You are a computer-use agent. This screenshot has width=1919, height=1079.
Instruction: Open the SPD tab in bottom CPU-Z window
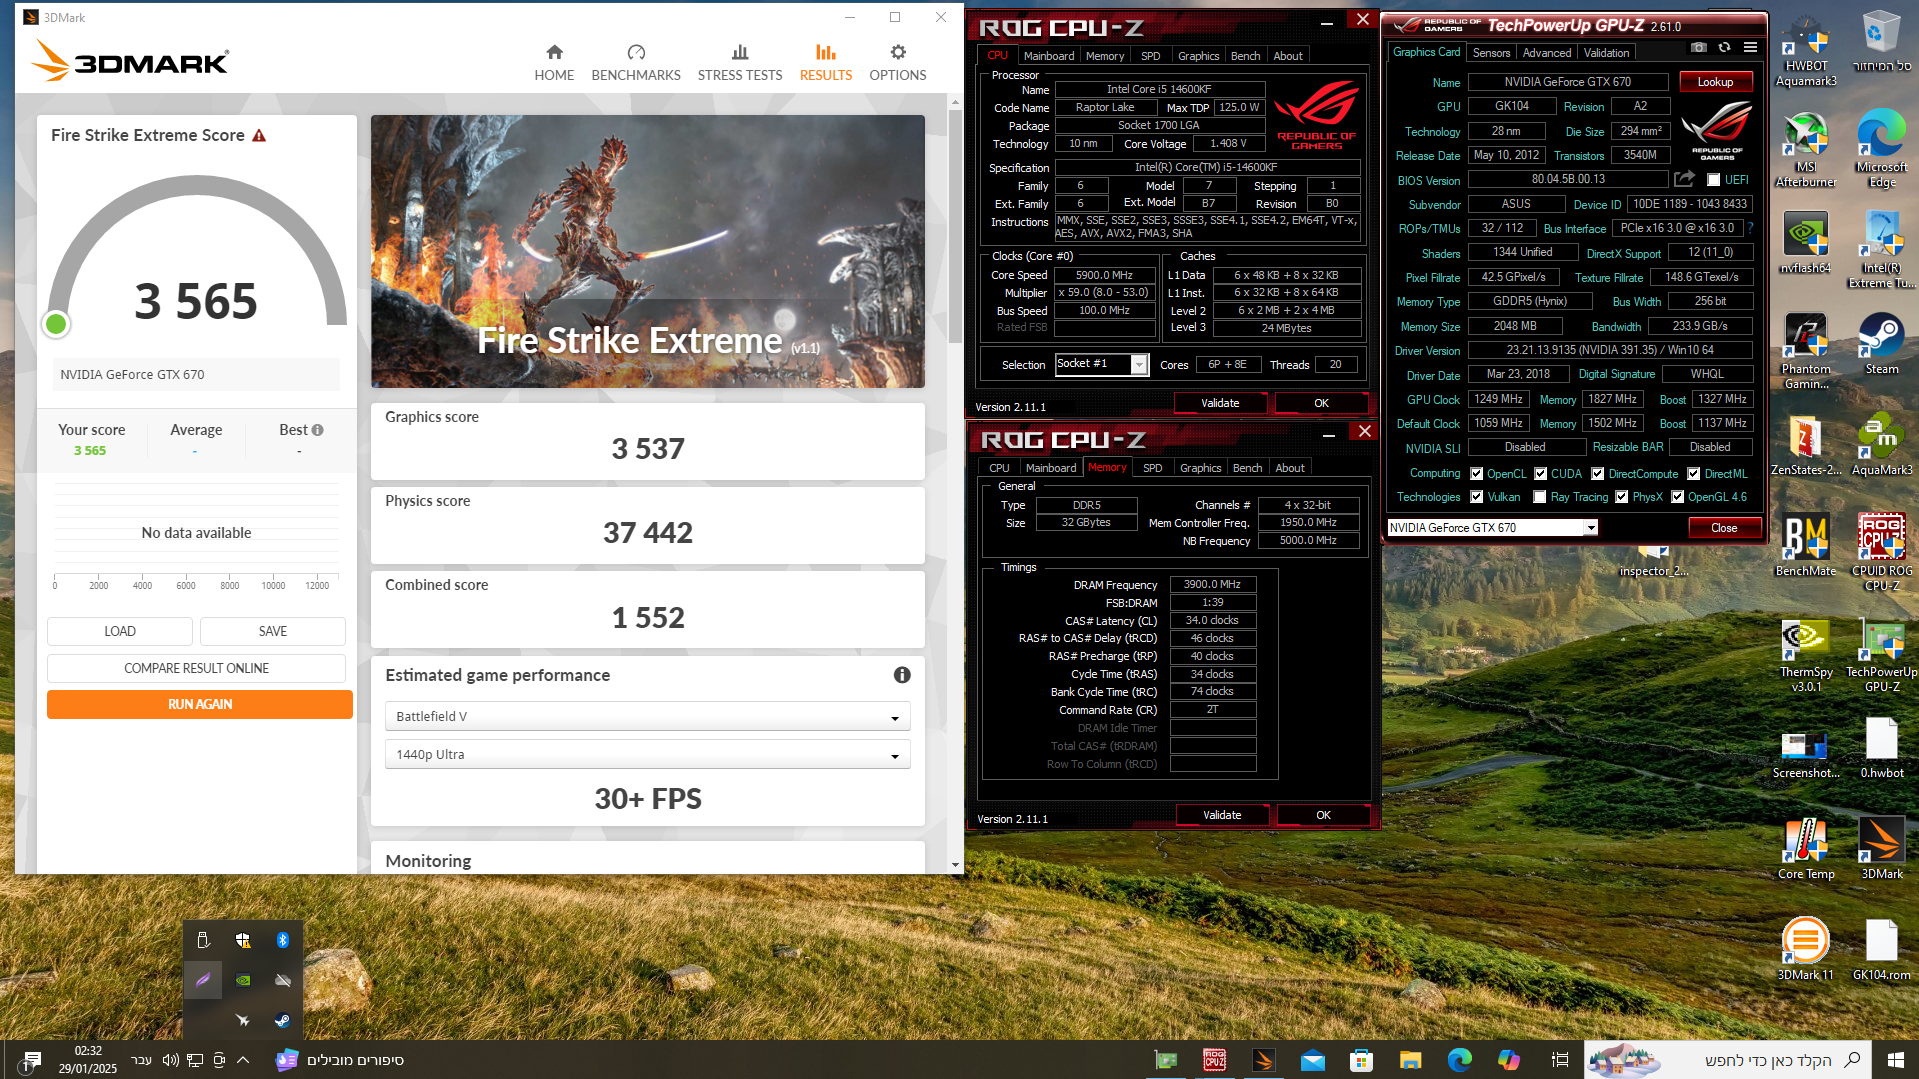point(1153,468)
